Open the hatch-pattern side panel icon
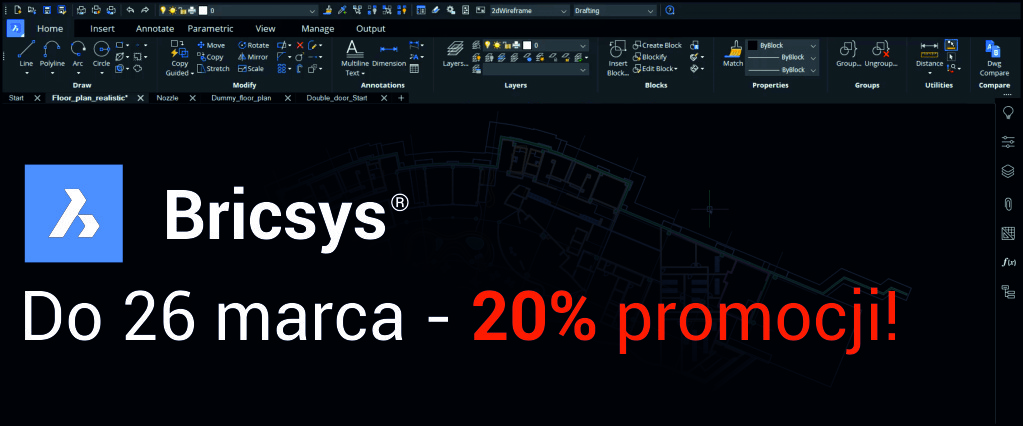This screenshot has width=1023, height=426. tap(1008, 233)
